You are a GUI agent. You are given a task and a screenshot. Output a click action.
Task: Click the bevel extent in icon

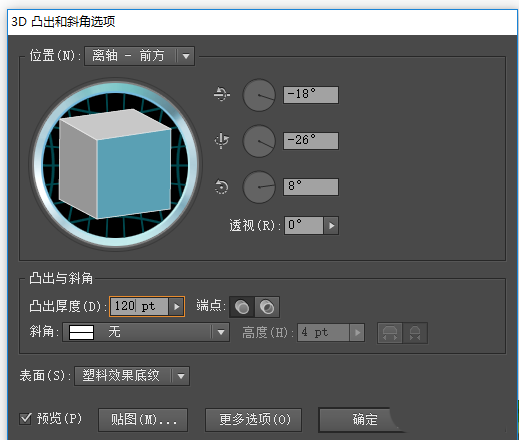tap(415, 333)
